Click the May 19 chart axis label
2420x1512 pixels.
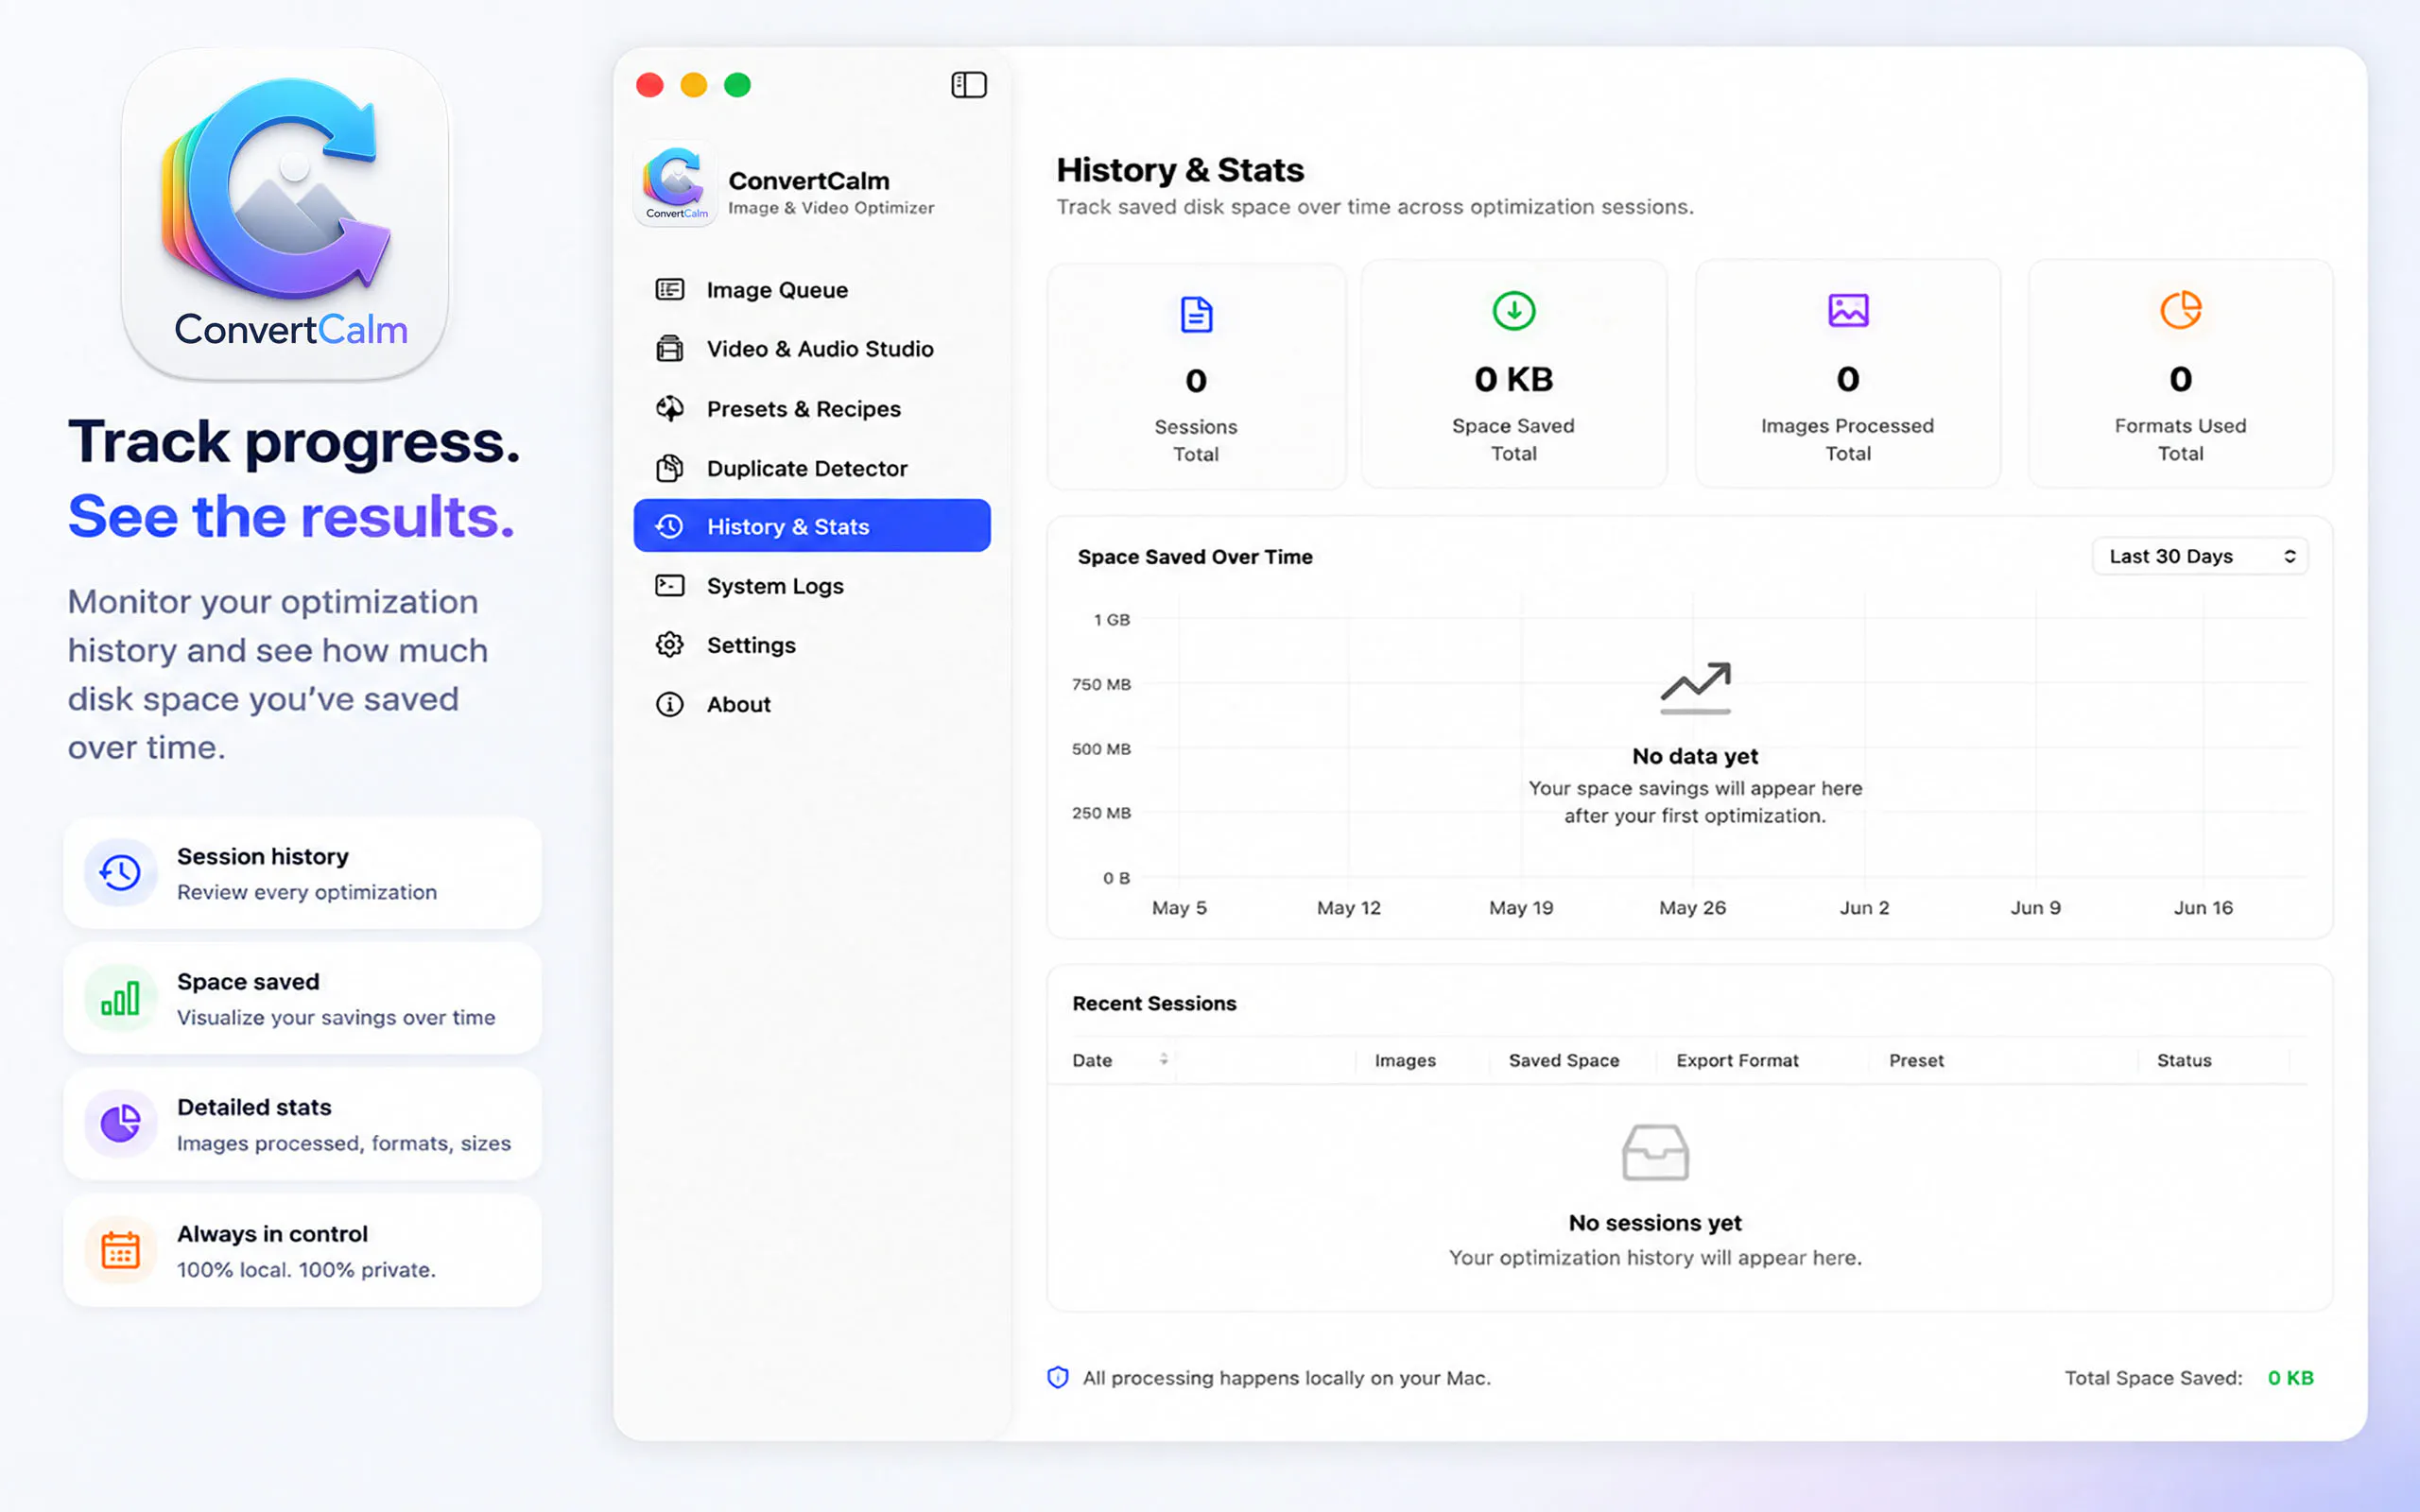[x=1521, y=908]
